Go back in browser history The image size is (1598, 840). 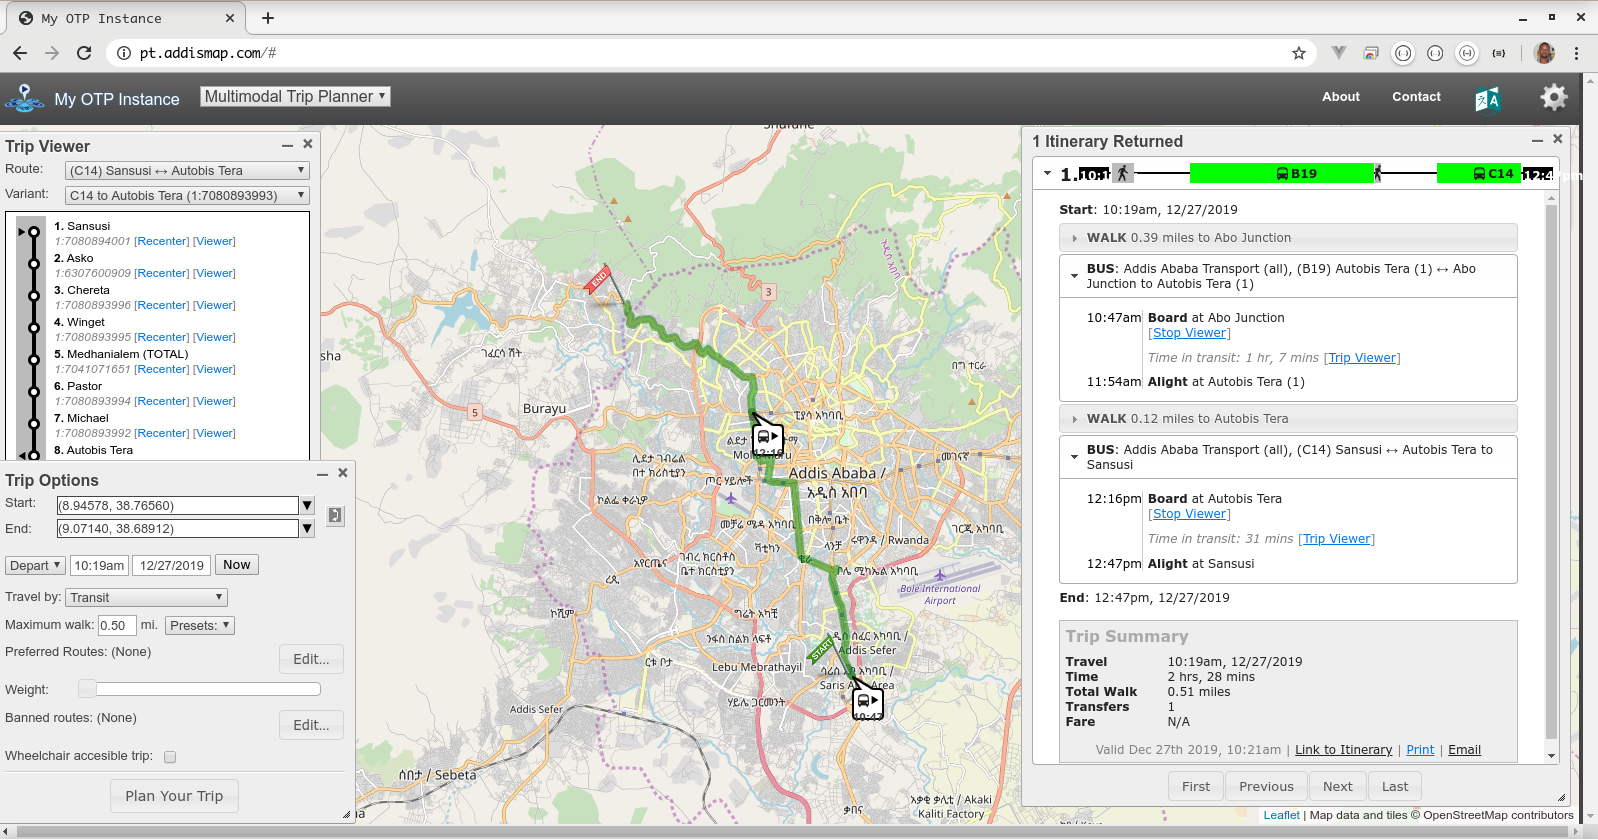(20, 53)
